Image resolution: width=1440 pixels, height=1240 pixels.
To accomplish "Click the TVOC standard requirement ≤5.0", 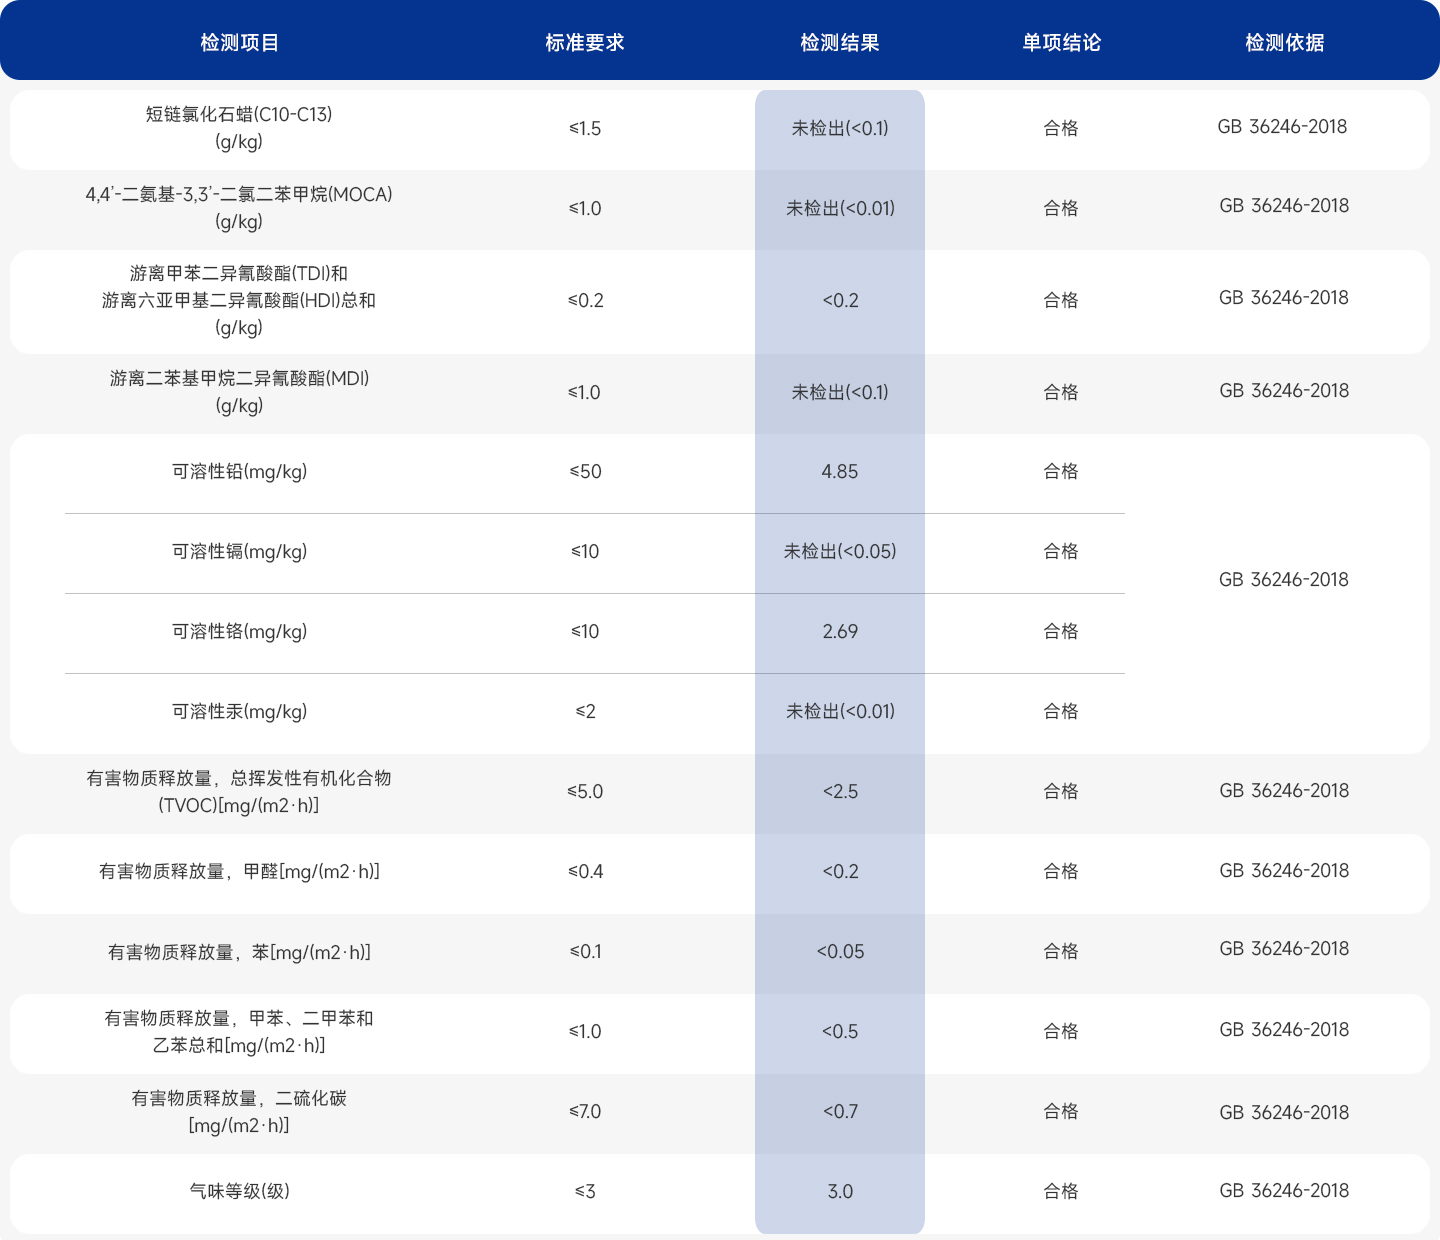I will (585, 792).
